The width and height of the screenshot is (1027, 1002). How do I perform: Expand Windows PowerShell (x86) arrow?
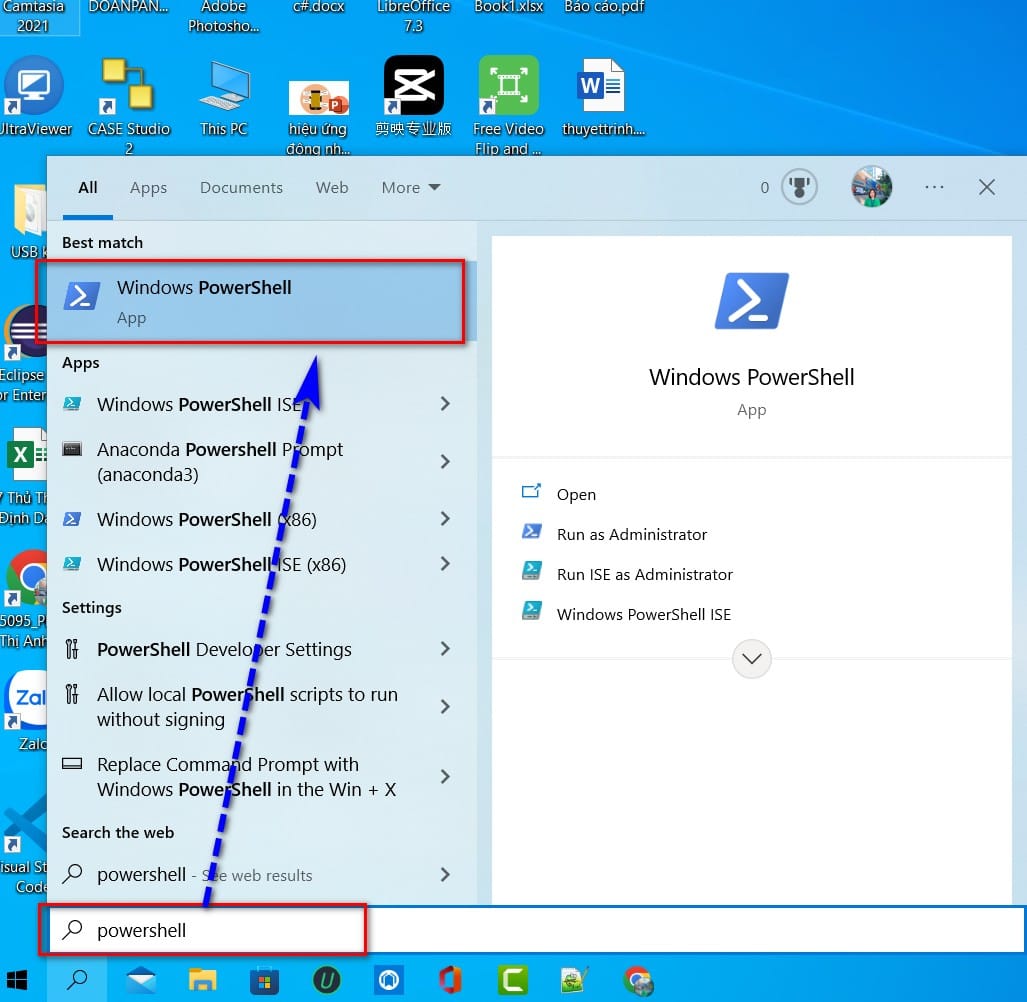click(445, 519)
